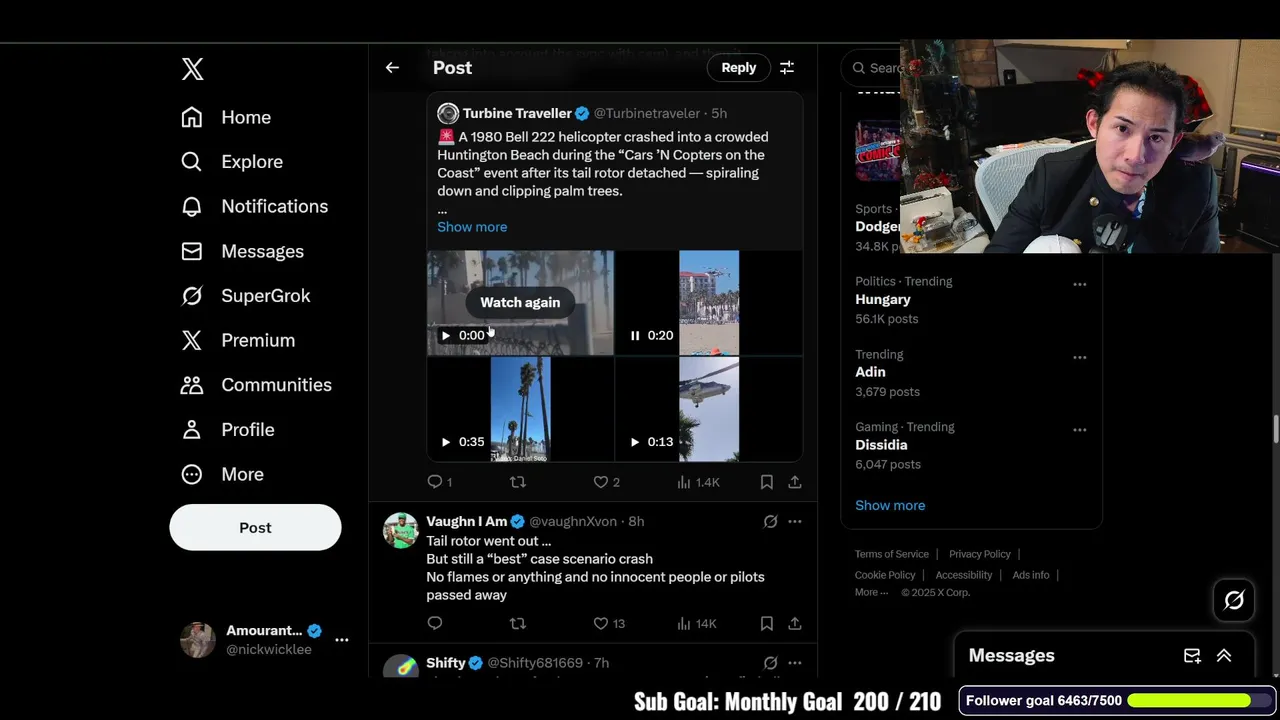Open account menu dots beside Amourant

point(342,640)
